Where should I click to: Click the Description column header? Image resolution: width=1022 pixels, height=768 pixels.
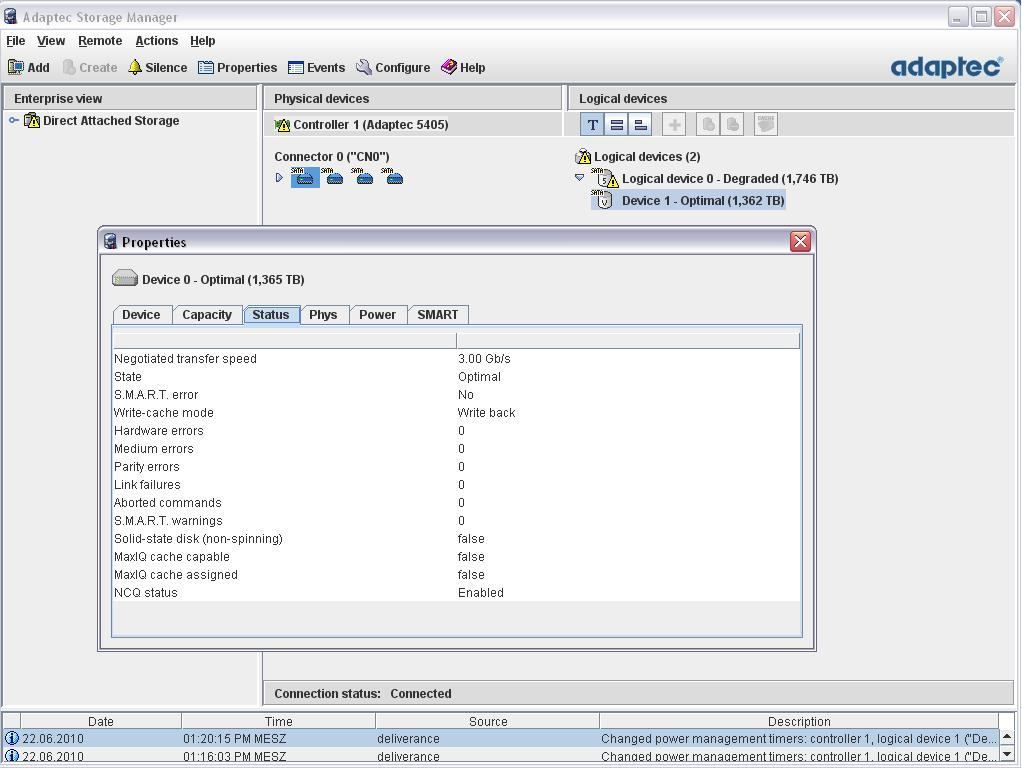[799, 721]
